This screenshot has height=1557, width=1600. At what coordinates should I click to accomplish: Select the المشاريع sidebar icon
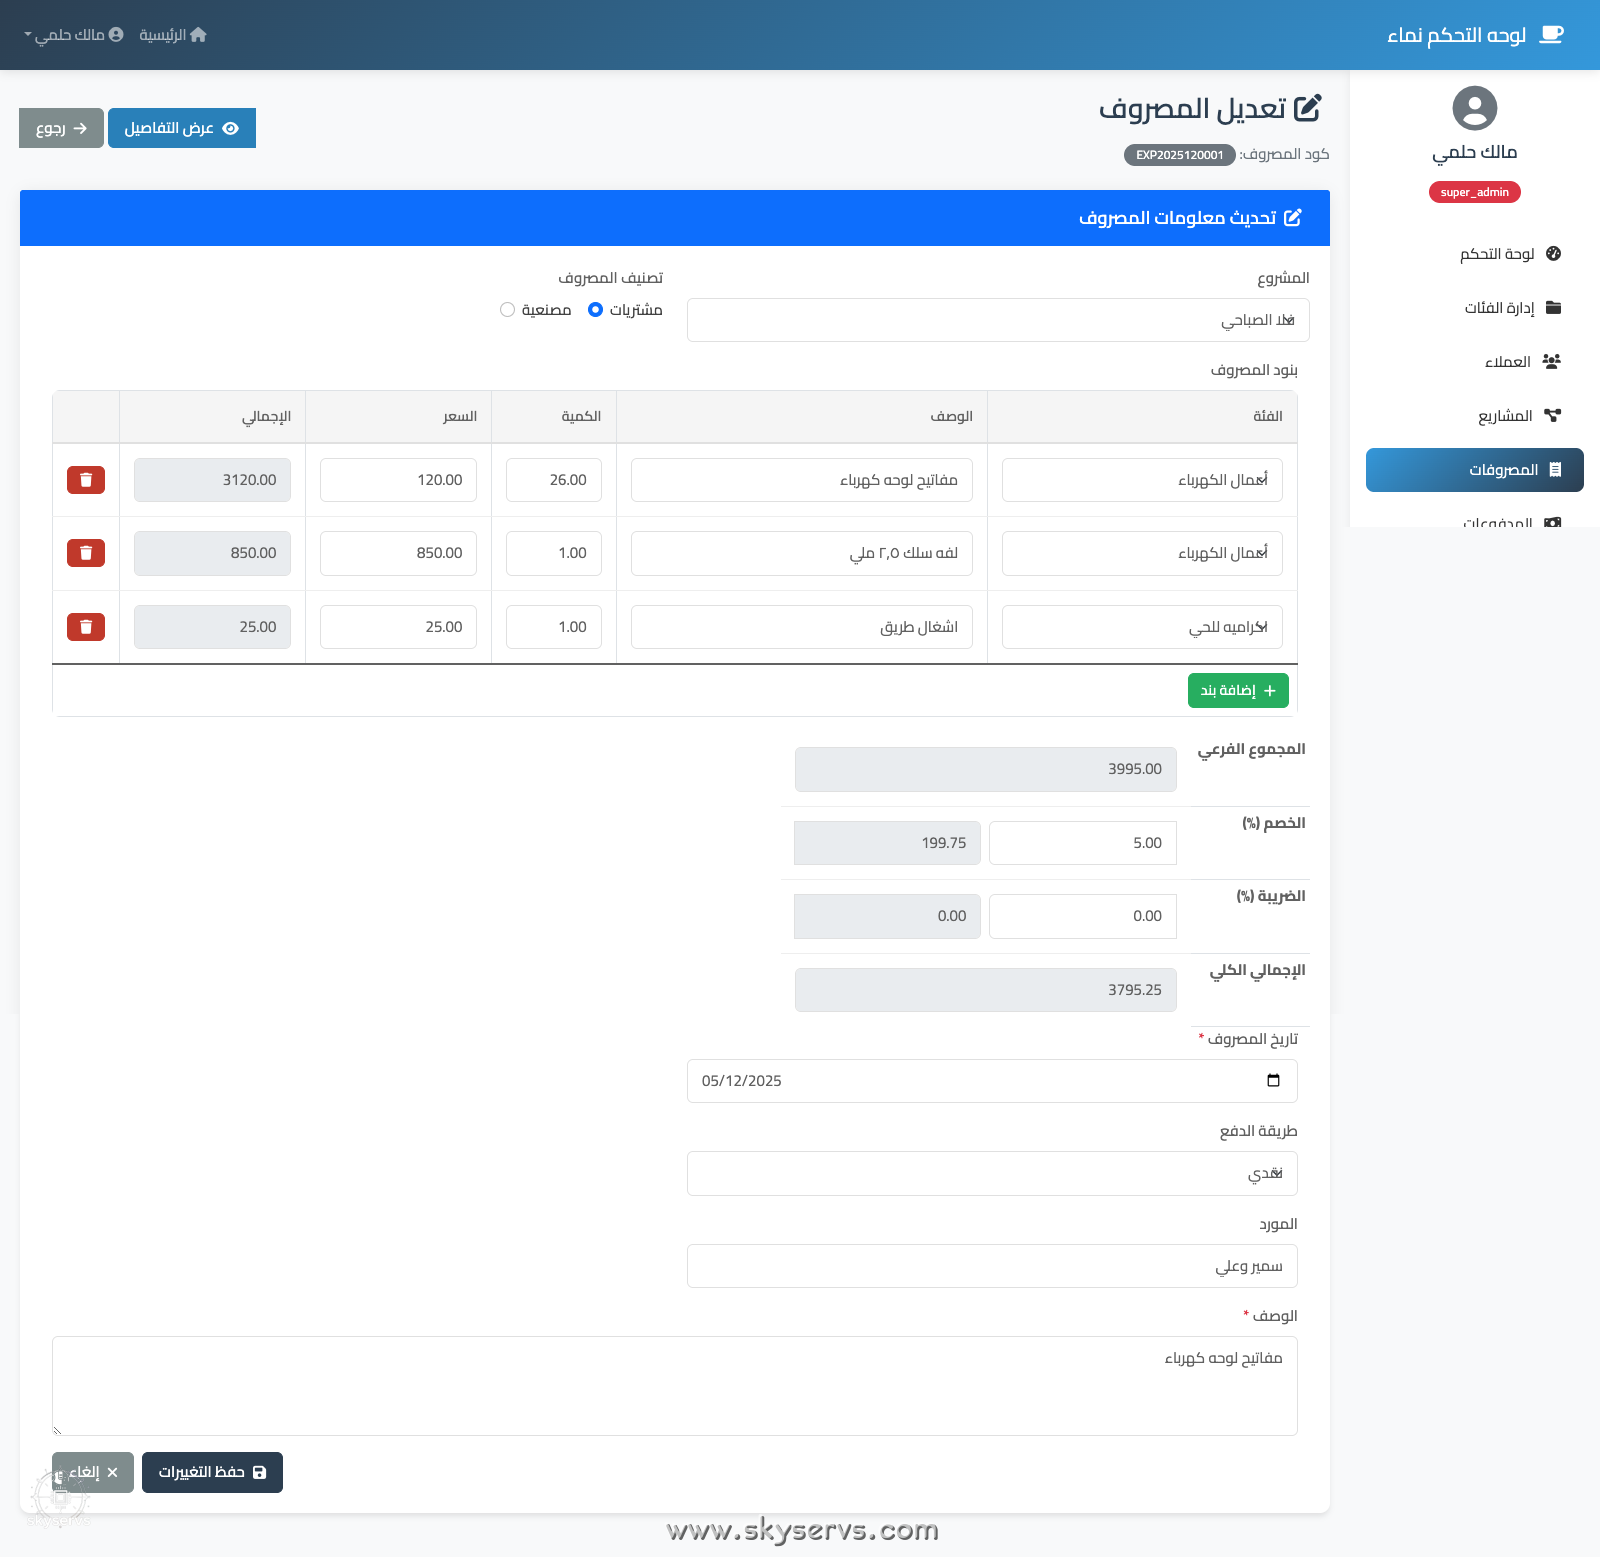coord(1552,415)
